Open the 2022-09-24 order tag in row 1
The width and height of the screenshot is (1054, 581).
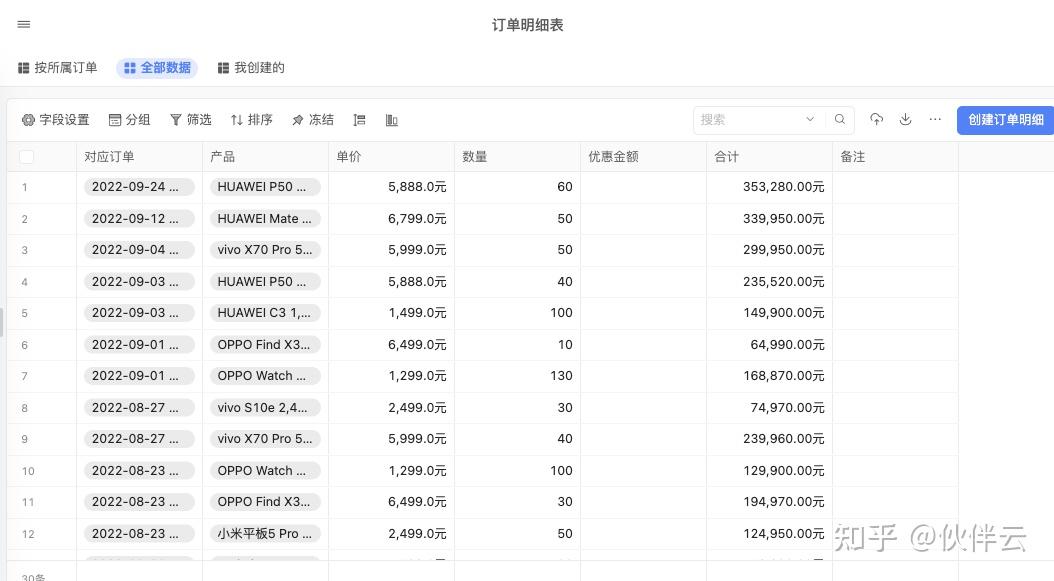(x=139, y=187)
